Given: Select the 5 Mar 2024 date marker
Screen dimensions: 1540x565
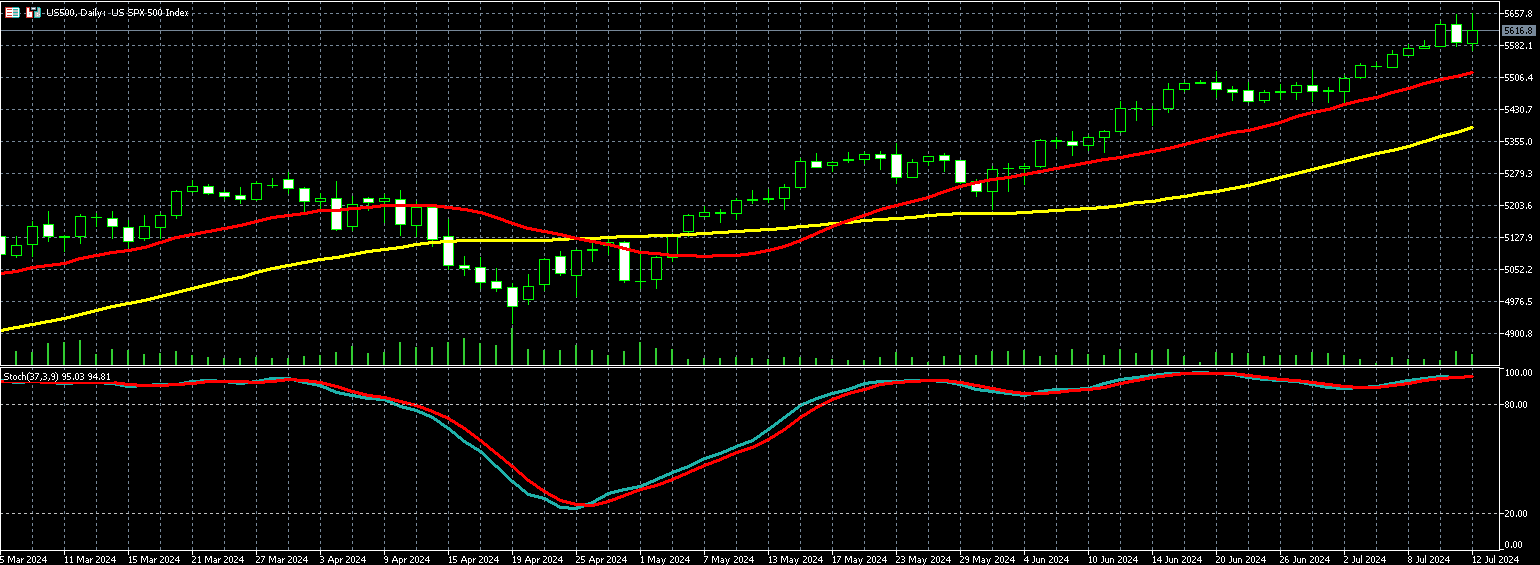Looking at the screenshot, I should (22, 558).
